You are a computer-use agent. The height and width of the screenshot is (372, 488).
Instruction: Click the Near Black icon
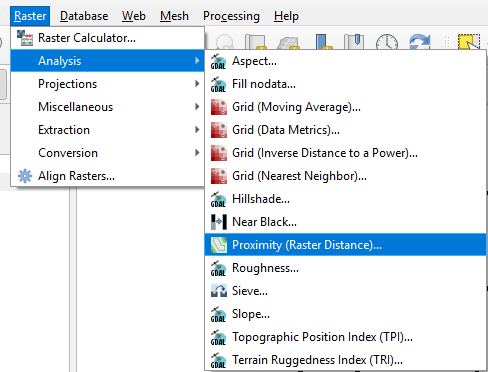click(x=219, y=222)
